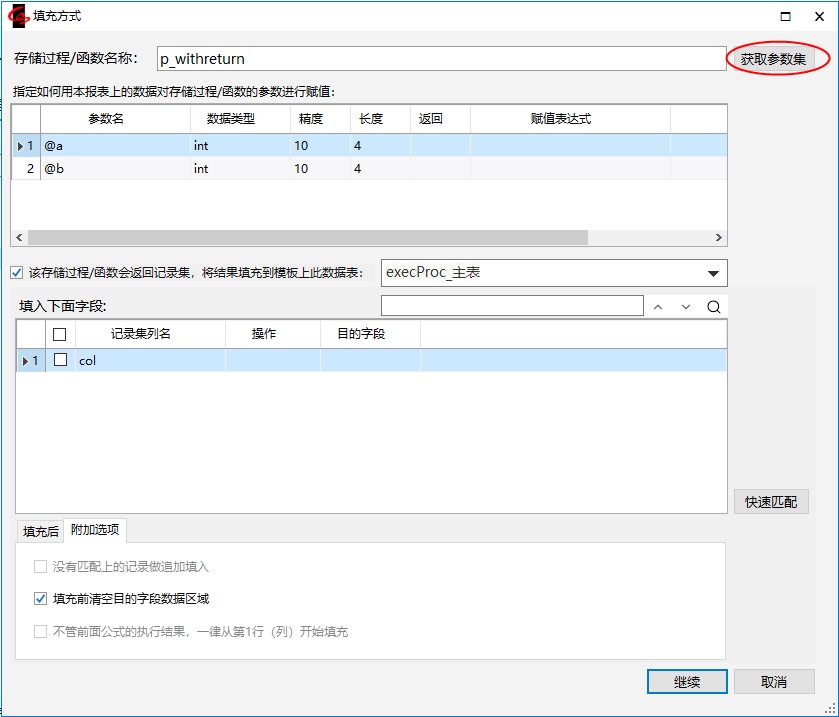Click the 继续 button

point(686,682)
